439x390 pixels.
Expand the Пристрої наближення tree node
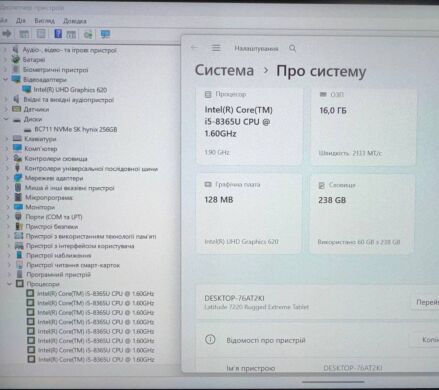[x=9, y=255]
